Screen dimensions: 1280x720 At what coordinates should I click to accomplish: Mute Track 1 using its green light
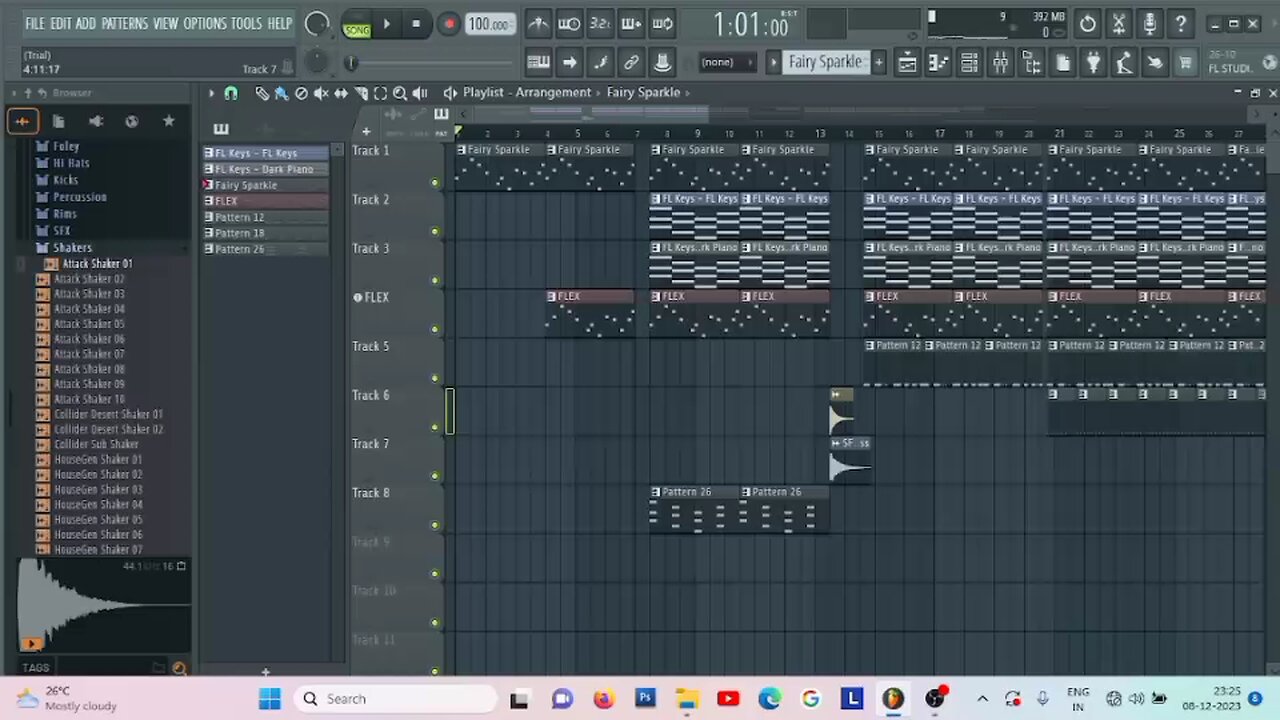(435, 183)
